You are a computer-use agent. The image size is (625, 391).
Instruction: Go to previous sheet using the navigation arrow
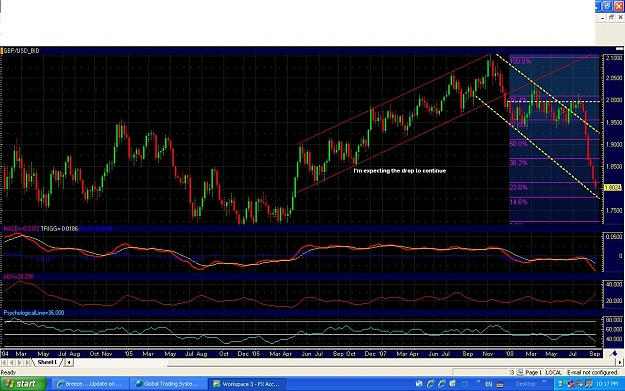click(x=12, y=362)
